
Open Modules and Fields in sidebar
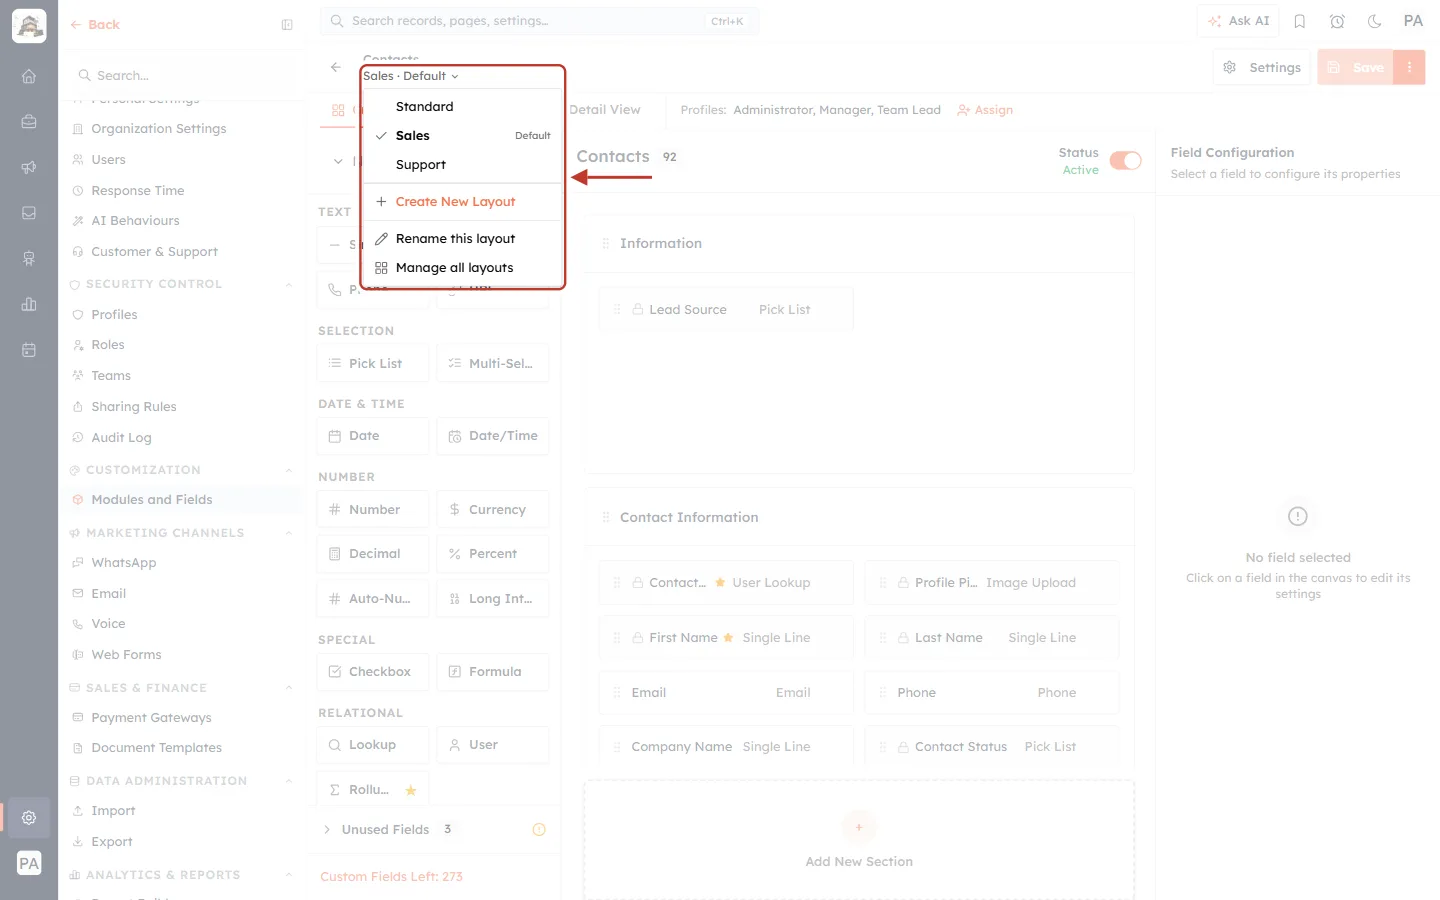pyautogui.click(x=182, y=500)
